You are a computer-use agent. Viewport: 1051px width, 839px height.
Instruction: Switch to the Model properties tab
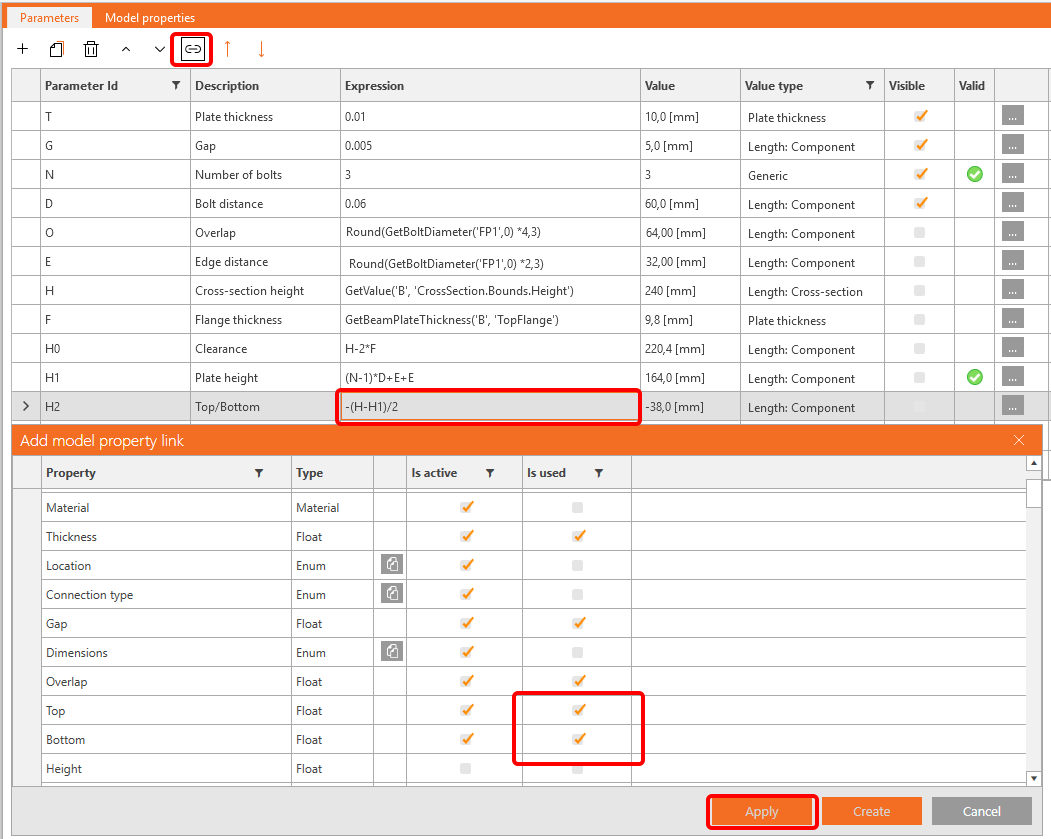(x=150, y=17)
